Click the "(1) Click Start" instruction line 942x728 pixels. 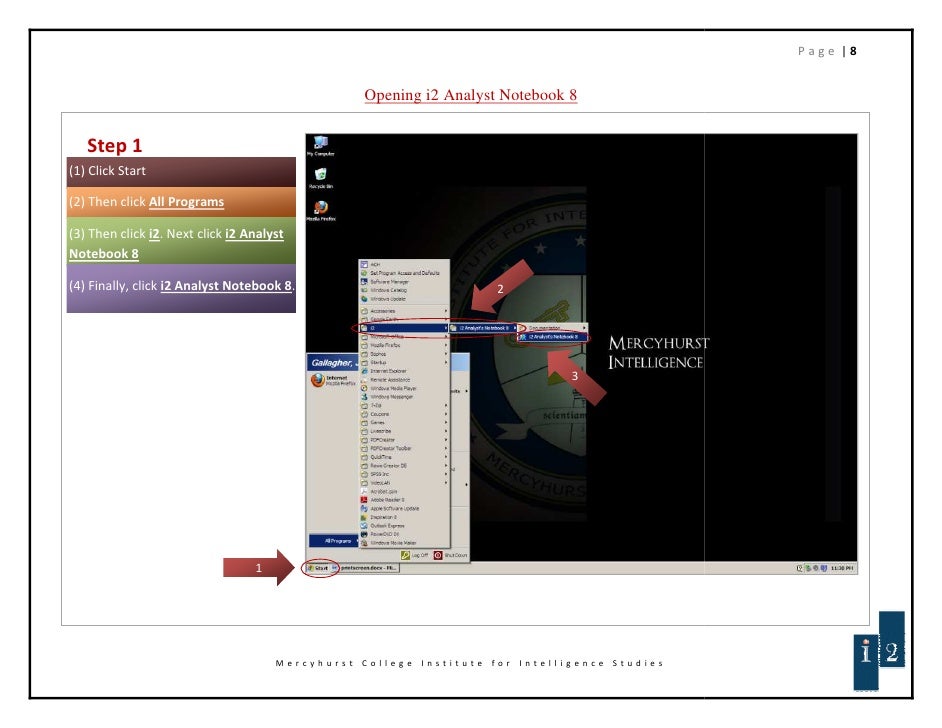pyautogui.click(x=108, y=171)
